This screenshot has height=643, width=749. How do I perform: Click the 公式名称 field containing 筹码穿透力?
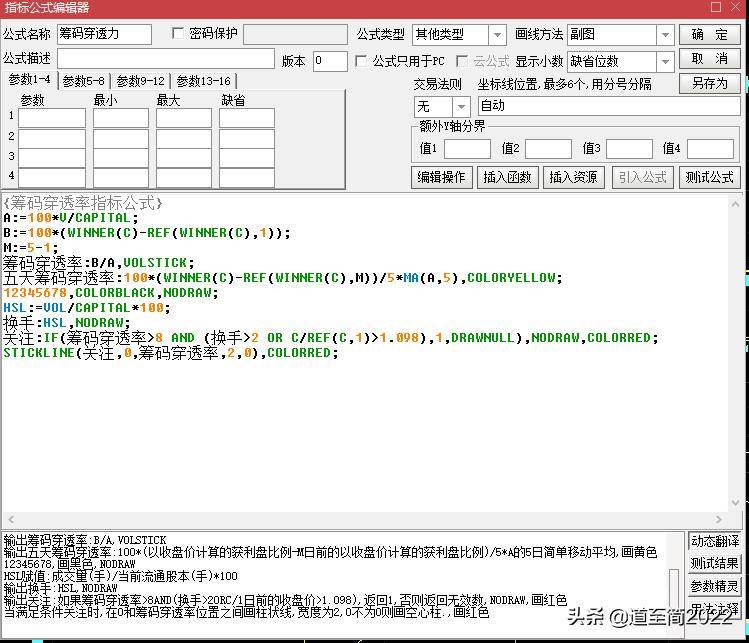click(x=105, y=34)
